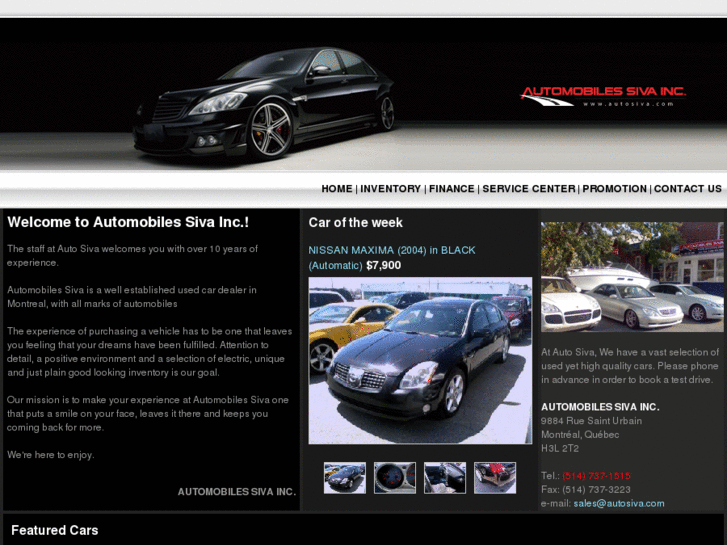The image size is (727, 545).
Task: Click the black Mercedes banner image
Action: click(264, 103)
